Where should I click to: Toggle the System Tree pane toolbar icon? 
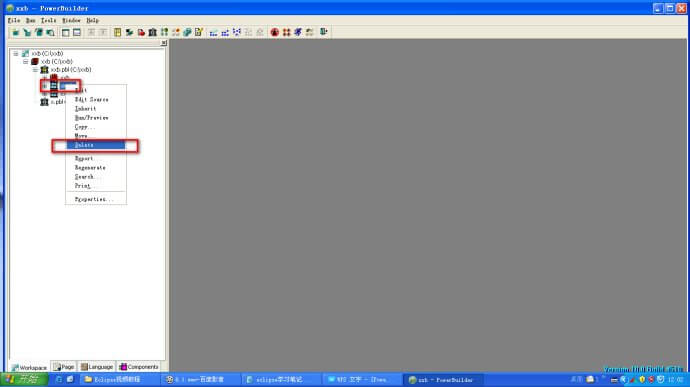pyautogui.click(x=66, y=32)
